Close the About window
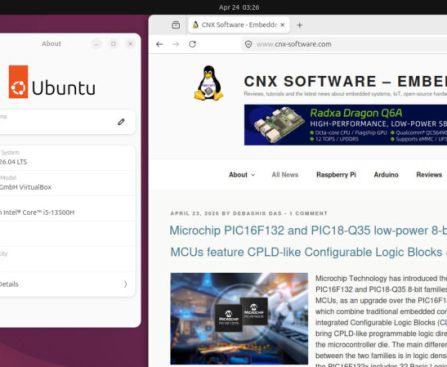The height and width of the screenshot is (367, 447). [x=130, y=44]
